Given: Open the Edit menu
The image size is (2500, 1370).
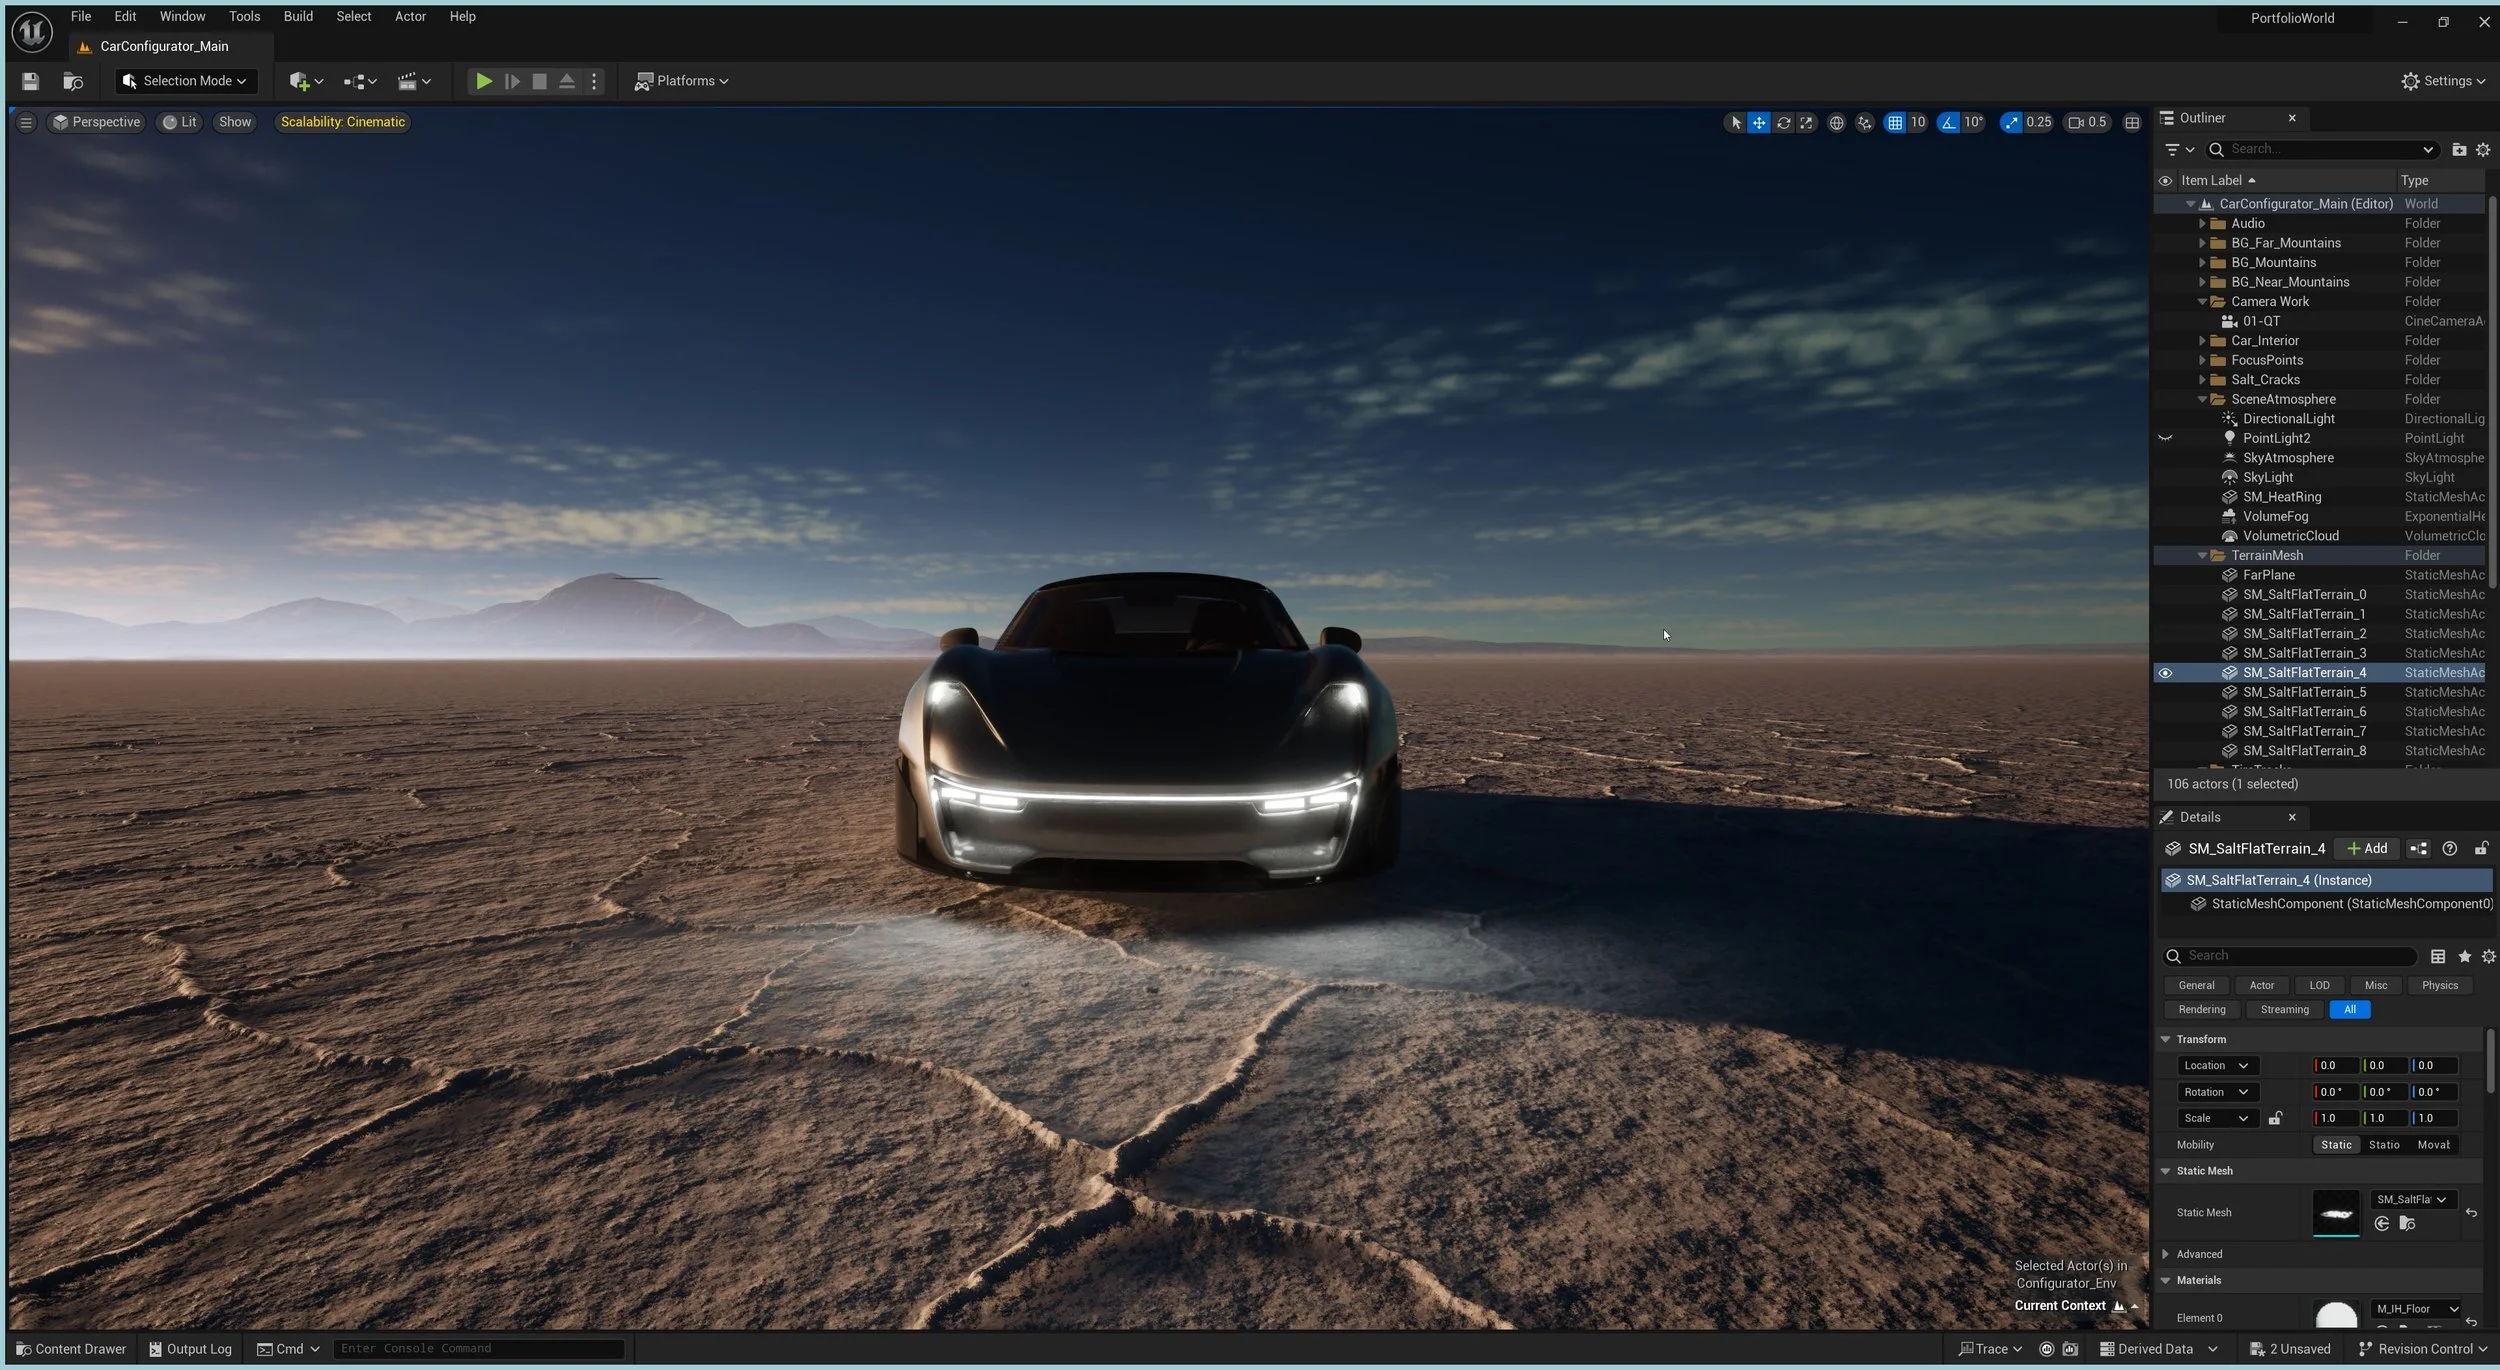Looking at the screenshot, I should click(x=125, y=16).
